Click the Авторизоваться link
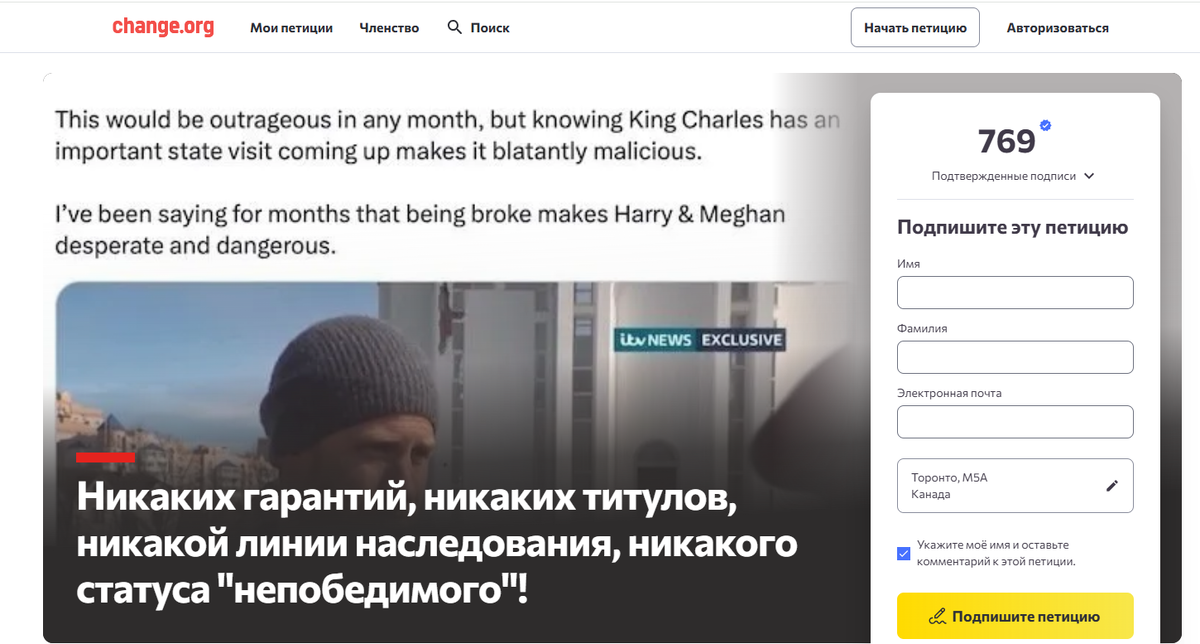Screen dimensions: 1200x644 click(x=1057, y=28)
